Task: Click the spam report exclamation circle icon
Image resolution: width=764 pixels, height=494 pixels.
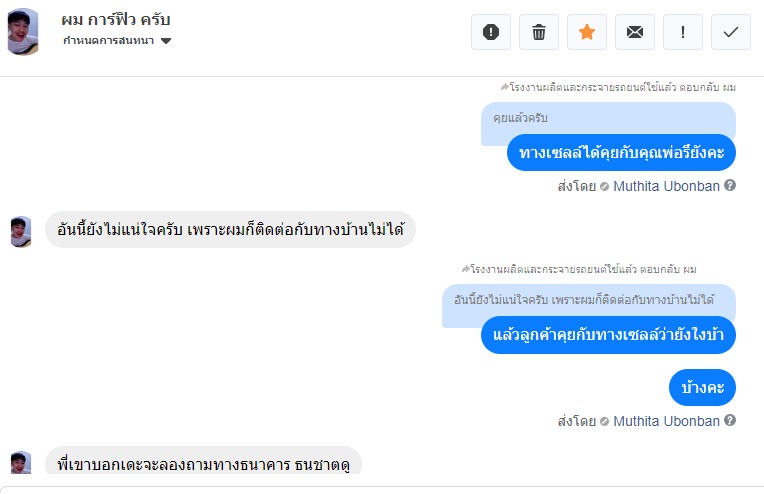Action: click(x=491, y=32)
